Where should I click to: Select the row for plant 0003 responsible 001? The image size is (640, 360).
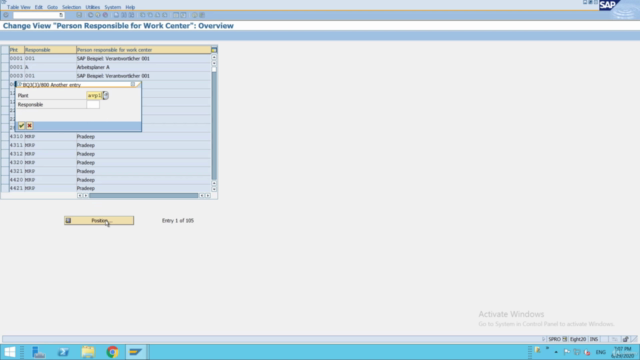click(5, 76)
